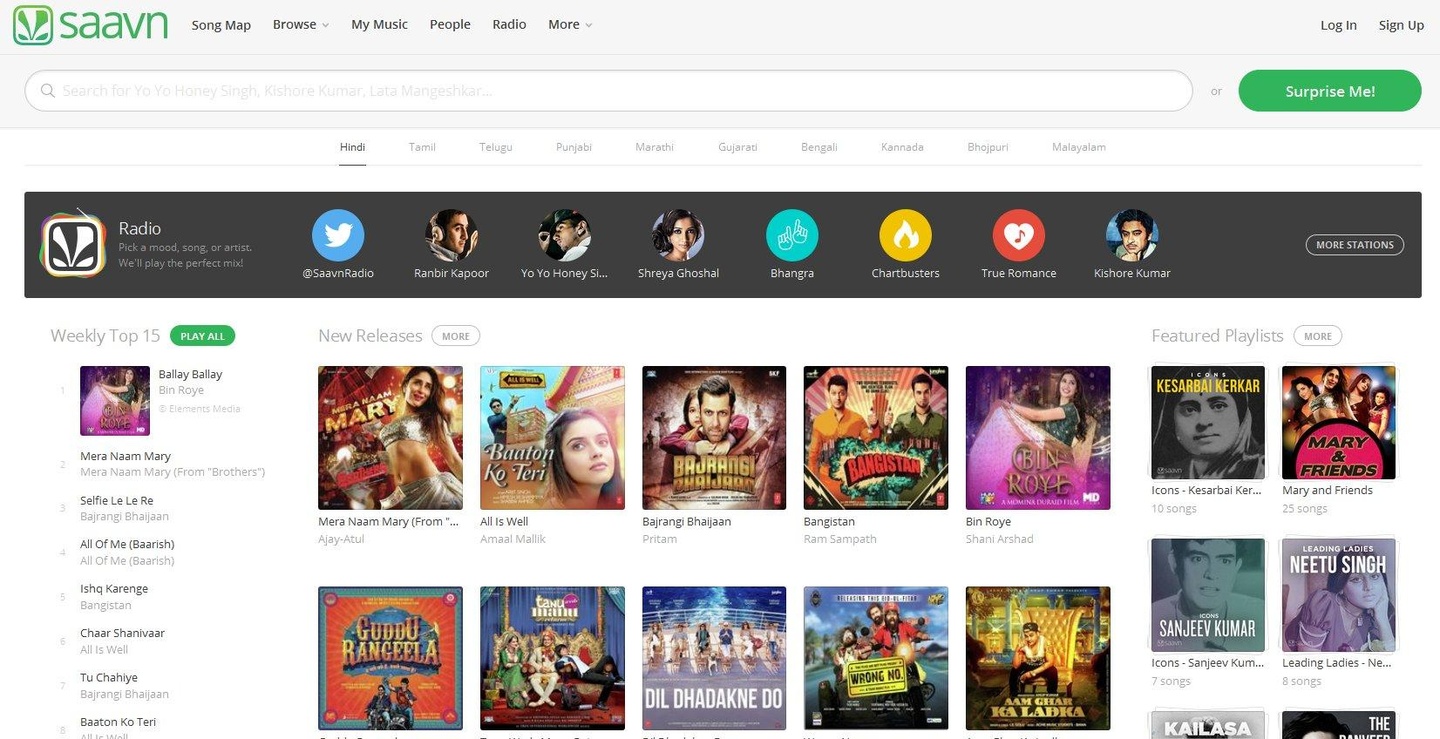Click song title Chaar Shanivaar
This screenshot has height=739, width=1440.
[122, 633]
